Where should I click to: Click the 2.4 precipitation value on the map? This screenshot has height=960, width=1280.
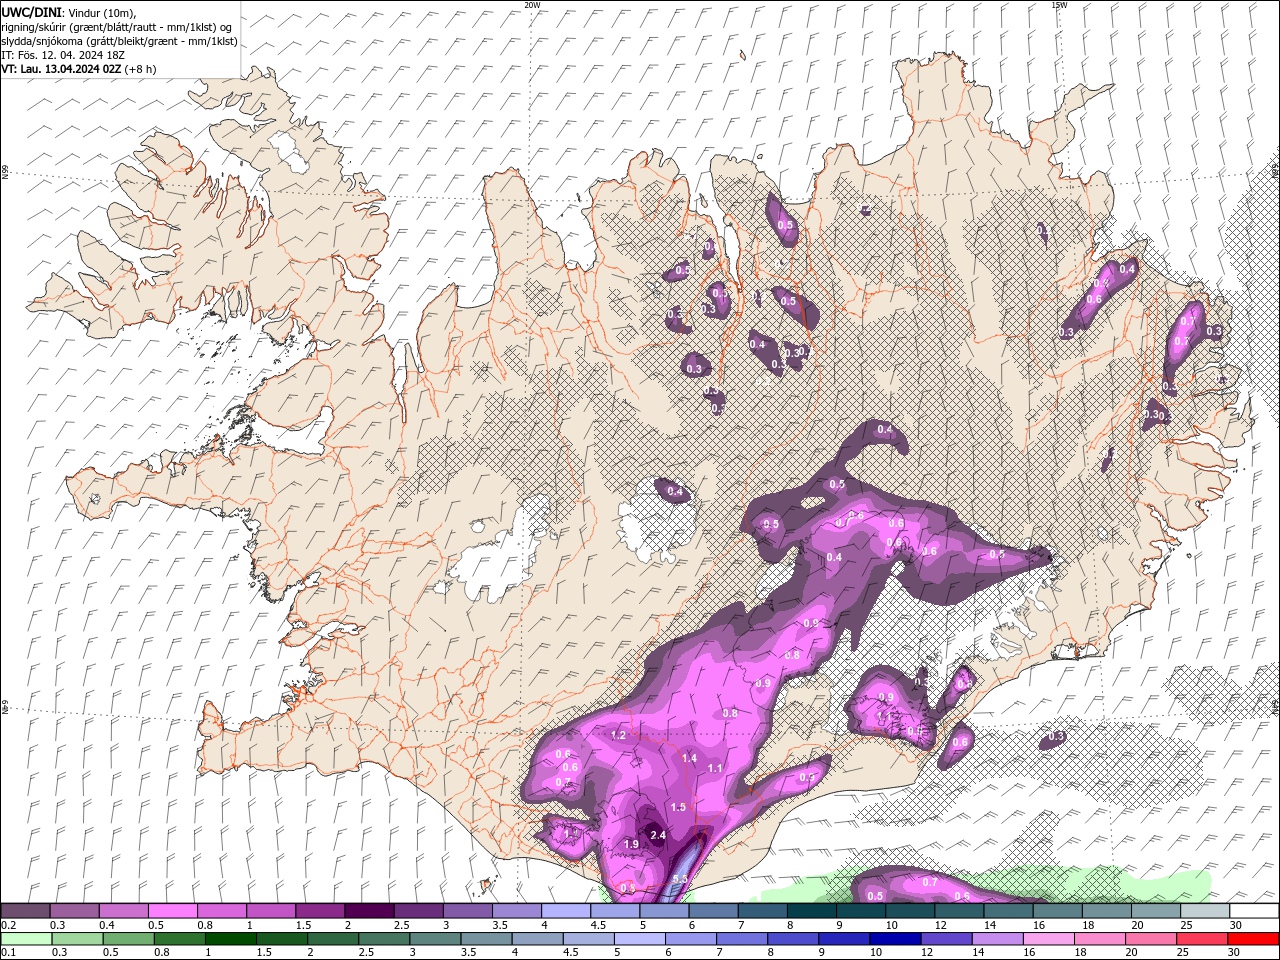[x=657, y=835]
